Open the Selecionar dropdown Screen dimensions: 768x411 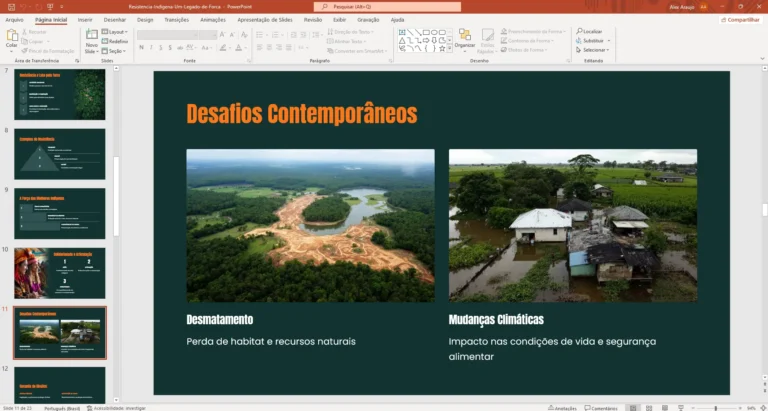point(593,50)
